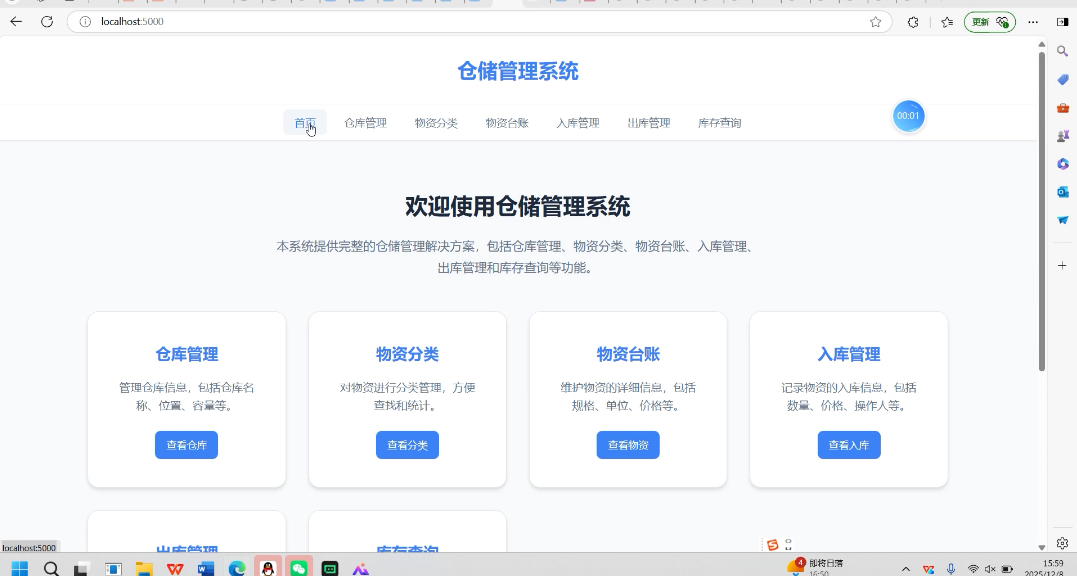Screen dimensions: 1077x576
Task: Add a sidebar app with the plus icon
Action: point(1063,265)
